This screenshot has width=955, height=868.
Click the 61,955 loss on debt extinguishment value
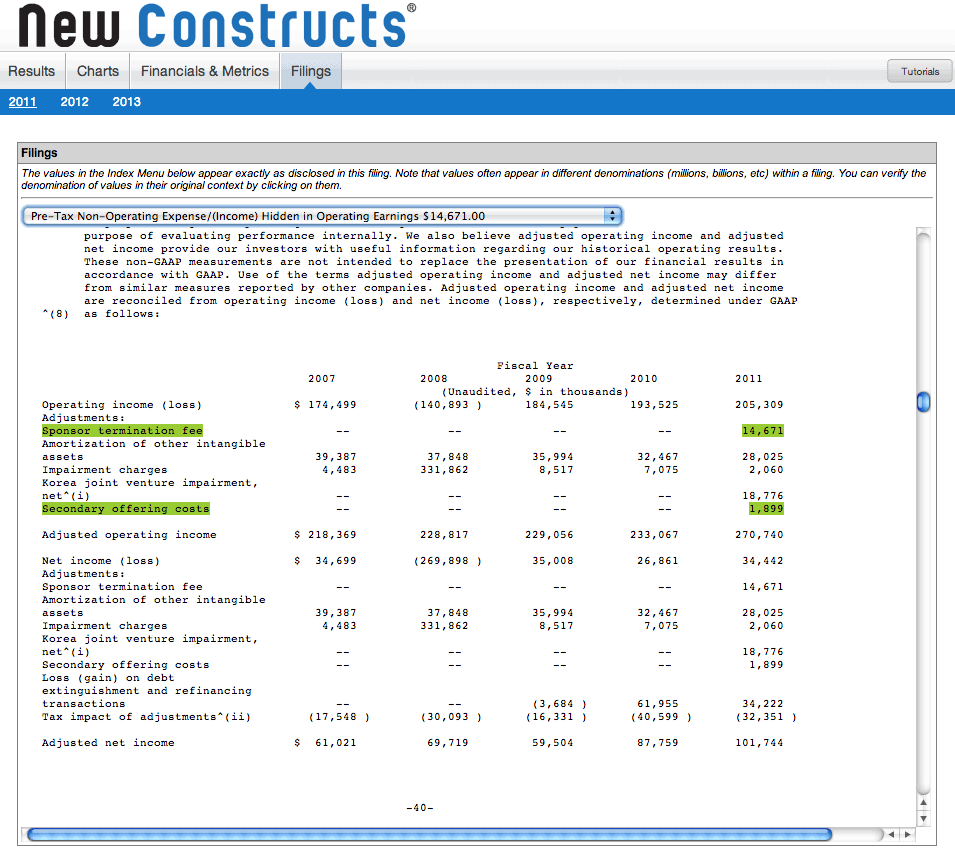658,704
